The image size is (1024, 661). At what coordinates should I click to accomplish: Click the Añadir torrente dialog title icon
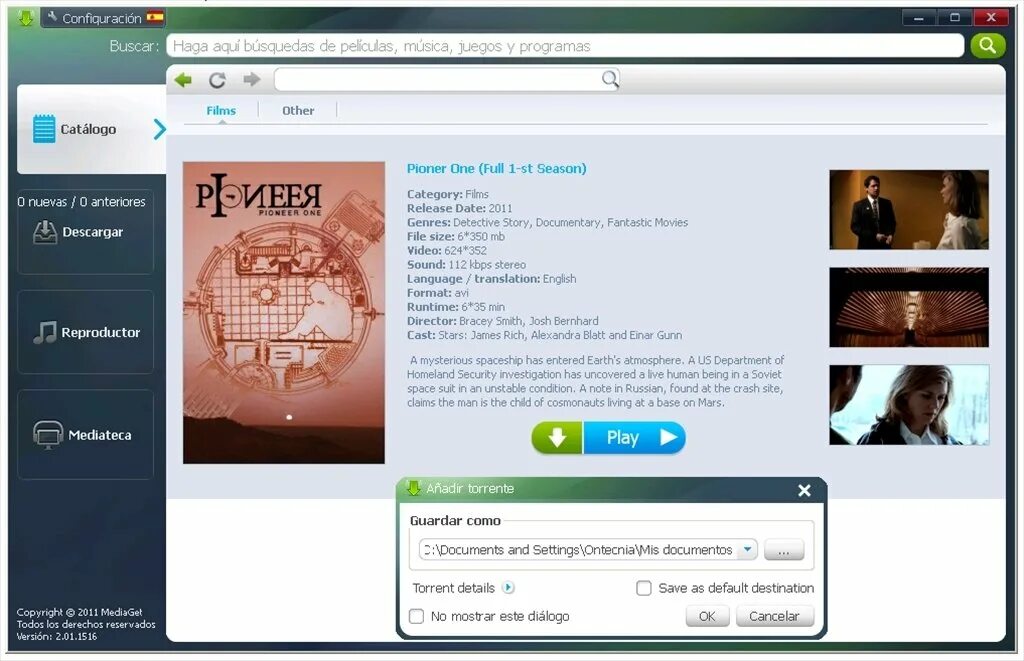tap(413, 488)
